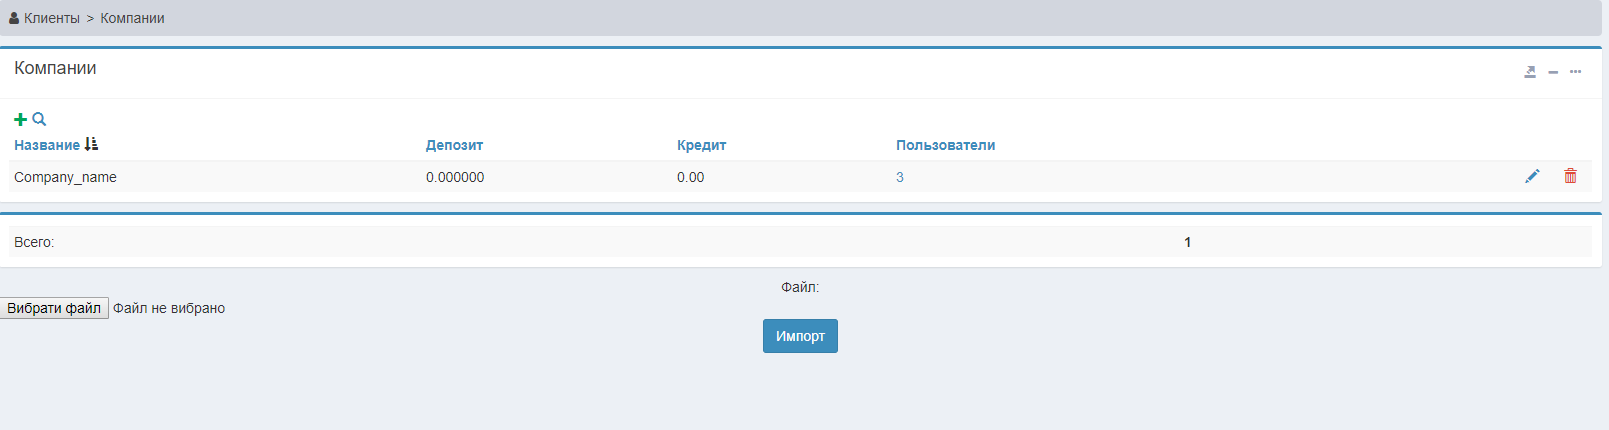This screenshot has height=430, width=1609.
Task: Click the Файл не вибрано text
Action: [169, 308]
